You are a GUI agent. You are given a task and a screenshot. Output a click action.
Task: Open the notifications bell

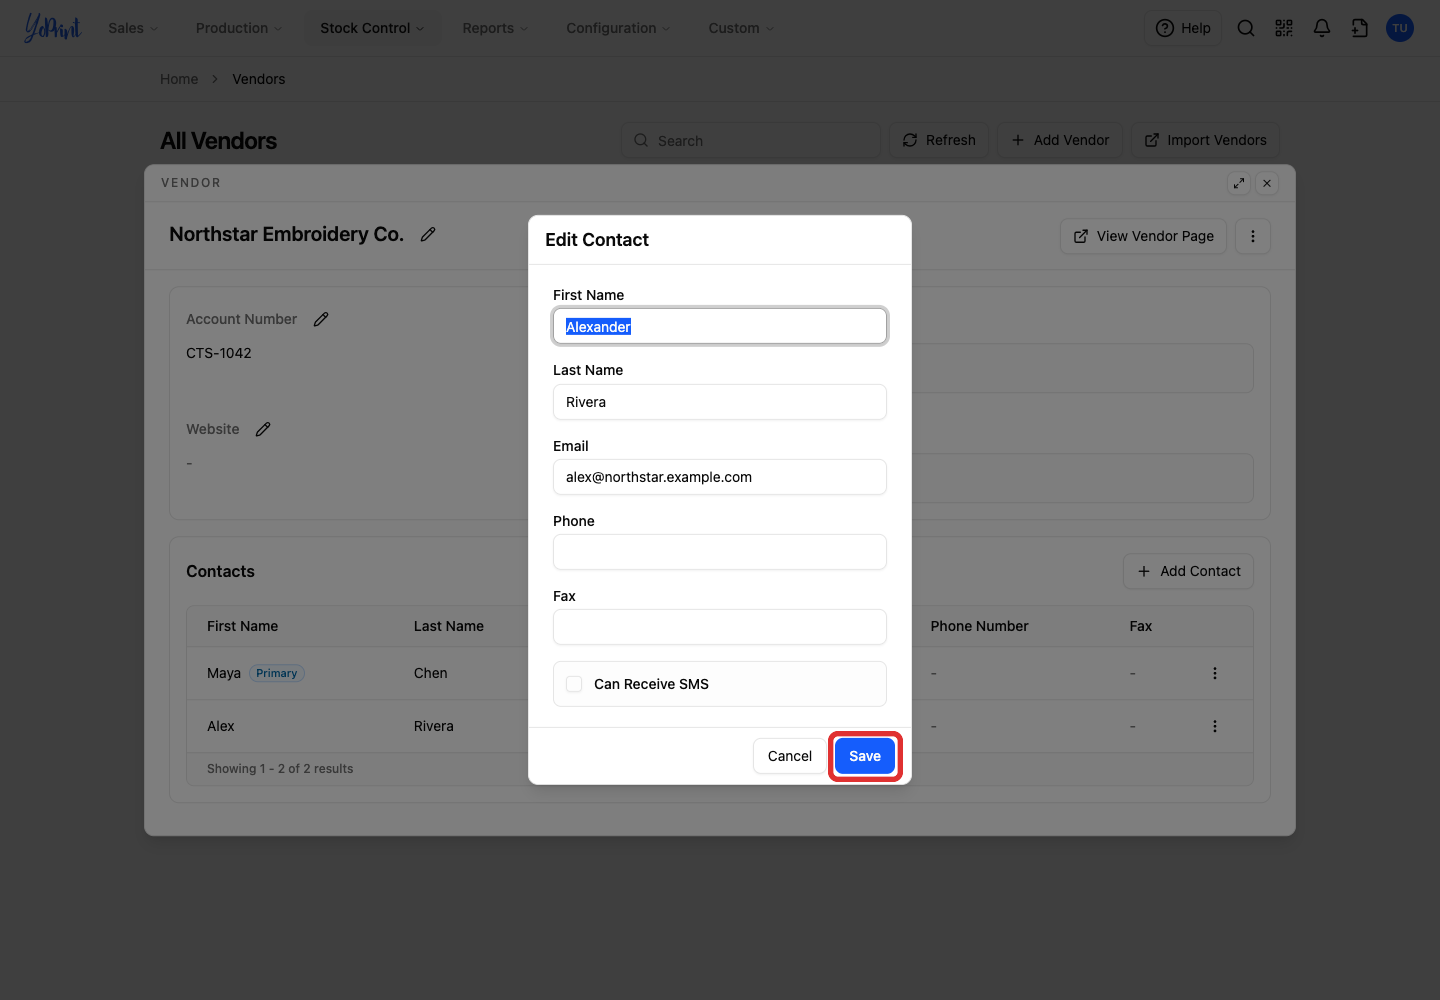tap(1322, 28)
